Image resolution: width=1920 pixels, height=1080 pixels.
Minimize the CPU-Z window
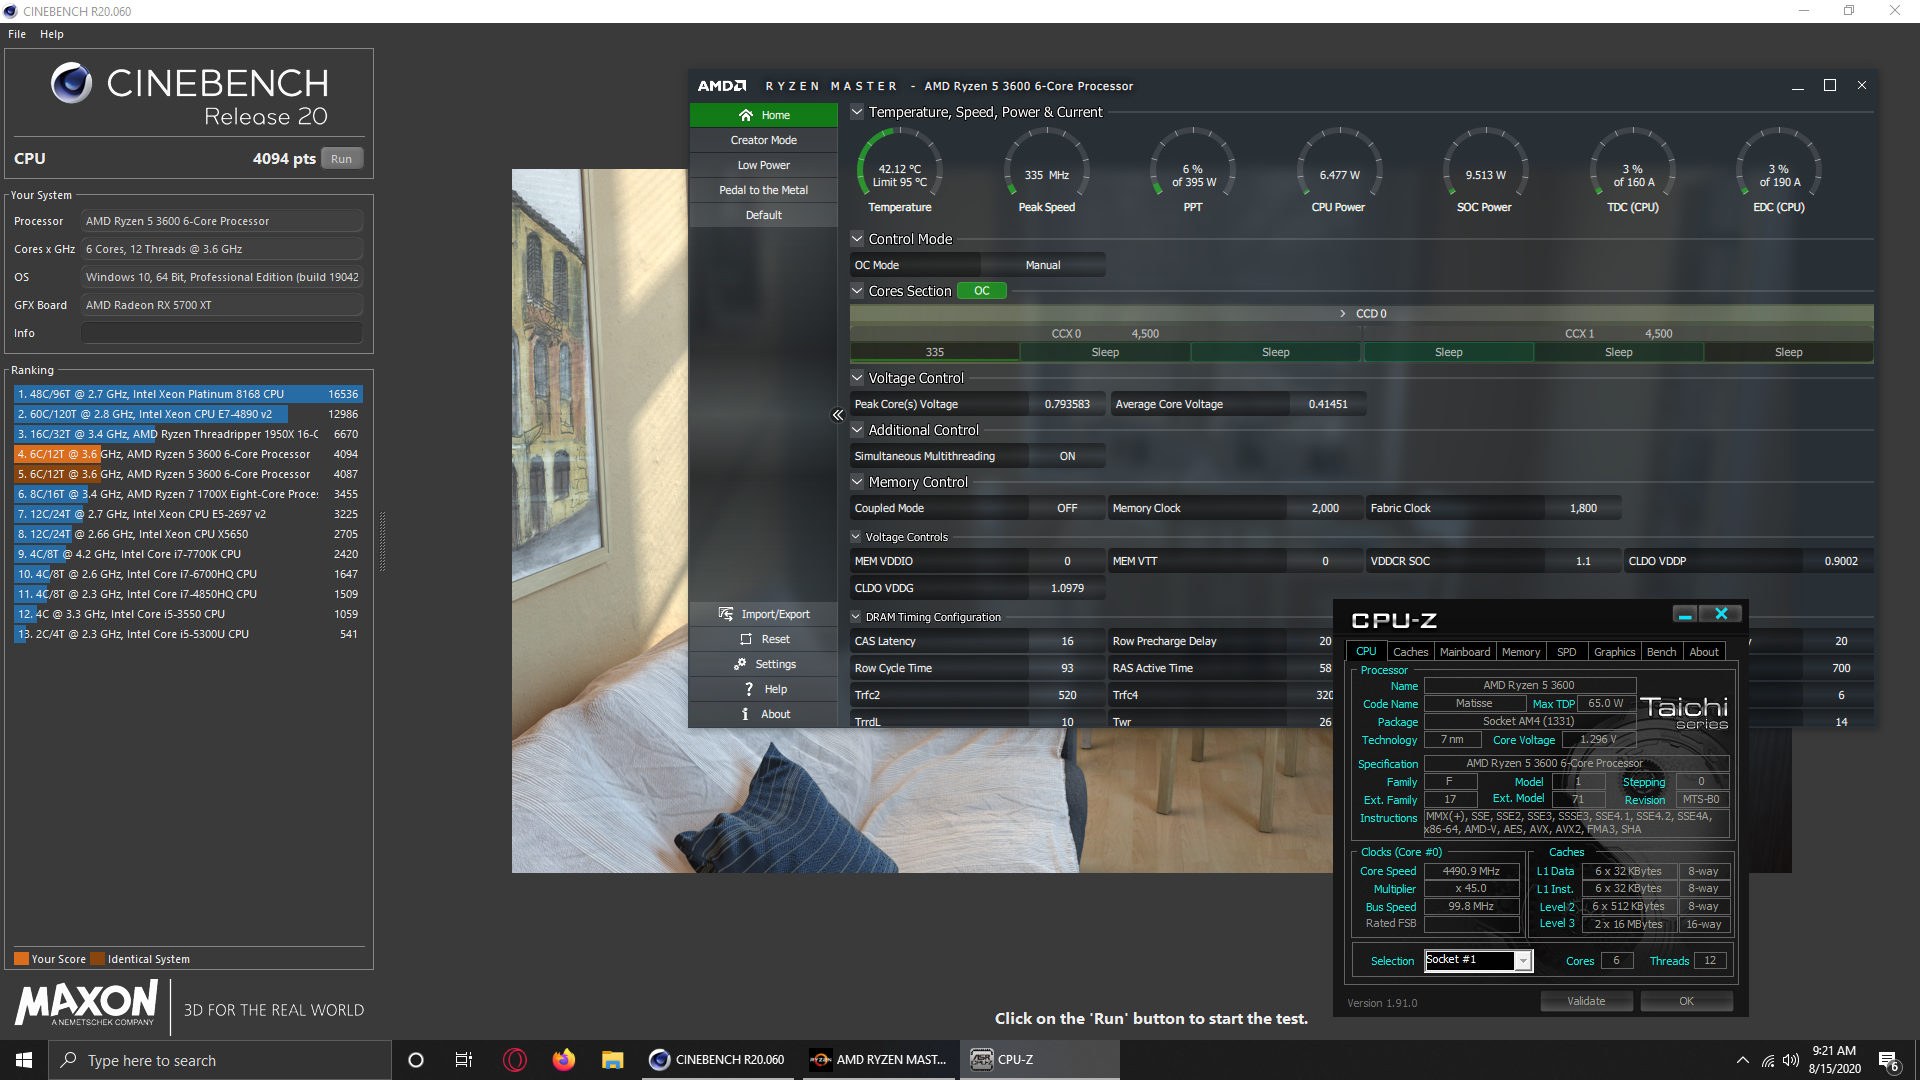1685,614
